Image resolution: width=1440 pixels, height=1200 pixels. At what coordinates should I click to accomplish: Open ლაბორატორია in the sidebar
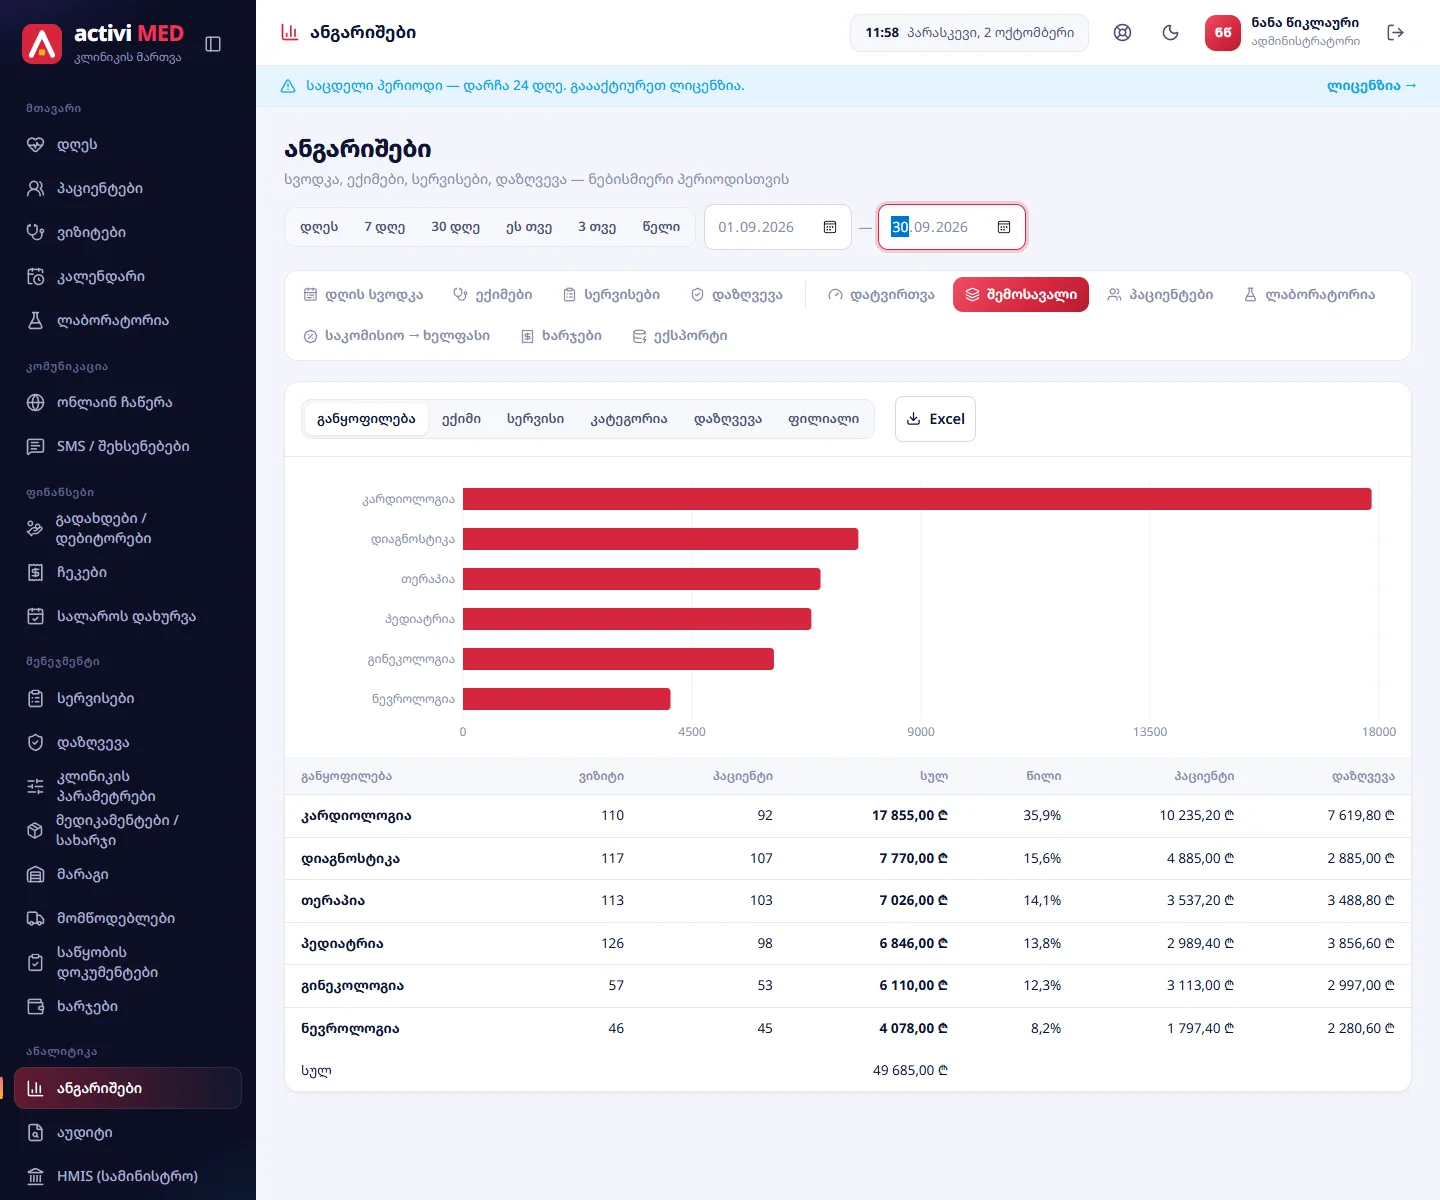click(x=128, y=321)
